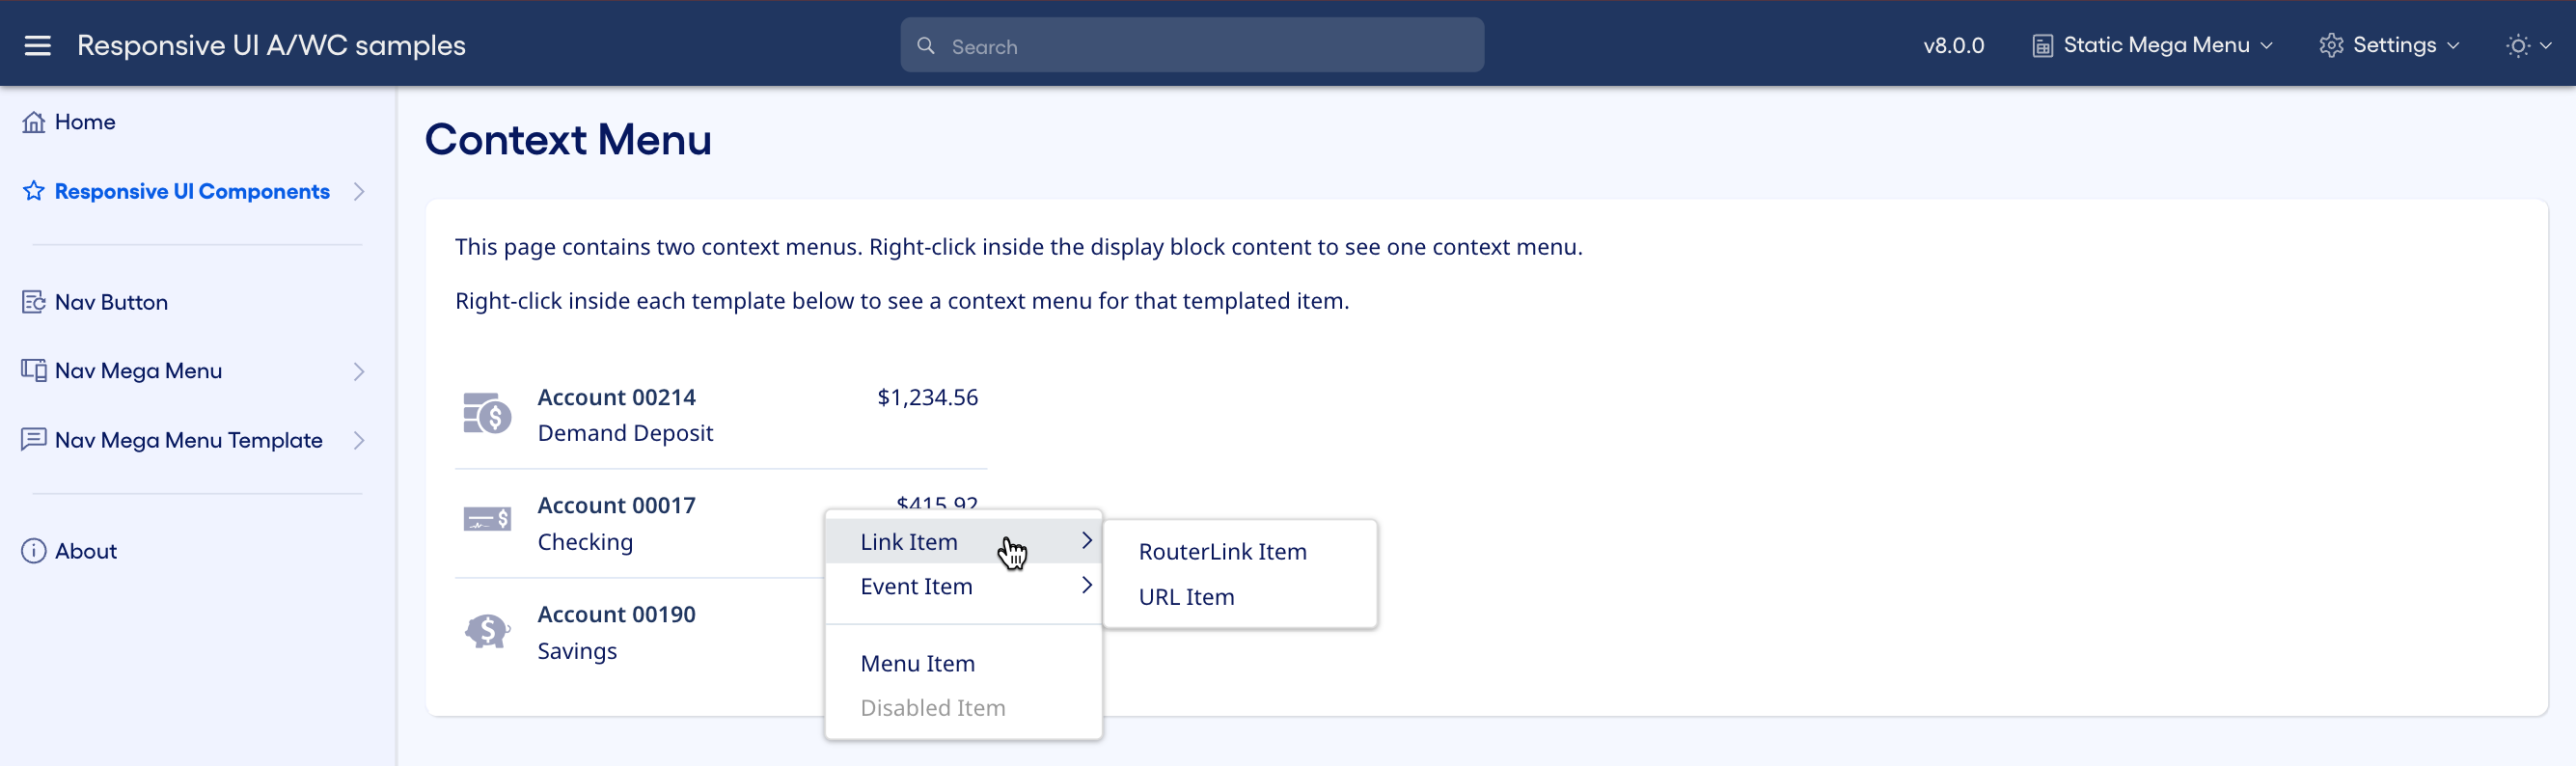This screenshot has height=766, width=2576.
Task: Click the Home house icon
Action: 34,122
